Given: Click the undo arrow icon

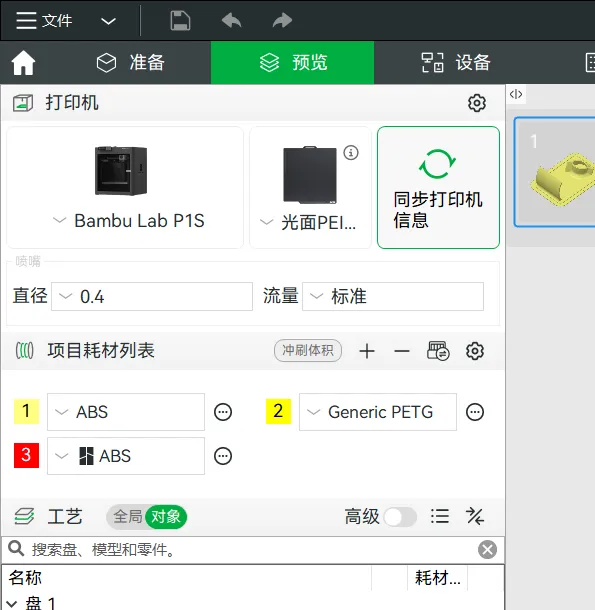Looking at the screenshot, I should 232,21.
